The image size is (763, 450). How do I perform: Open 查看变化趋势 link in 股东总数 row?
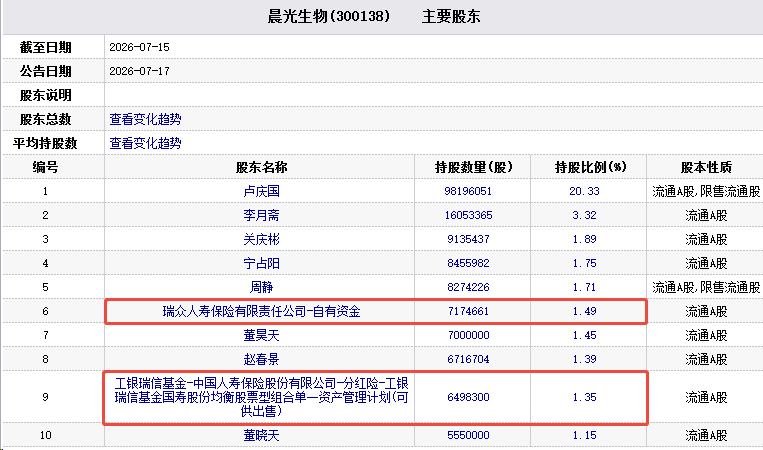tap(145, 119)
